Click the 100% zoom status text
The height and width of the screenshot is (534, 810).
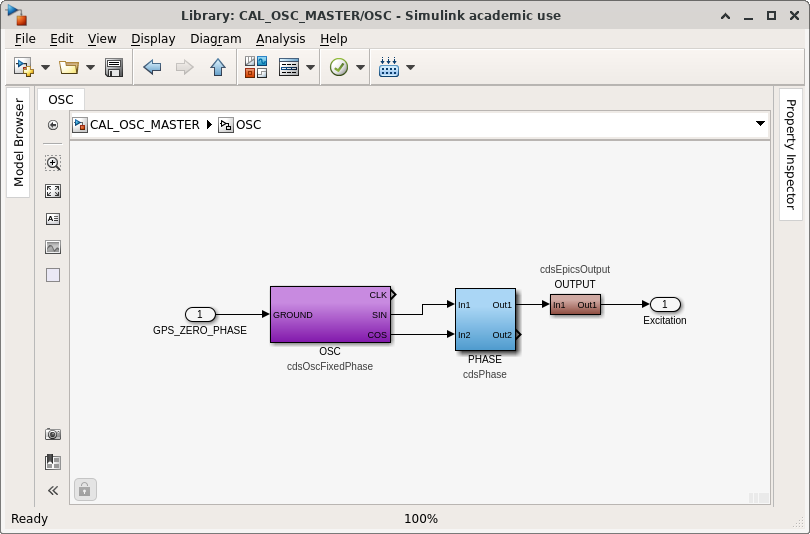[x=420, y=519]
